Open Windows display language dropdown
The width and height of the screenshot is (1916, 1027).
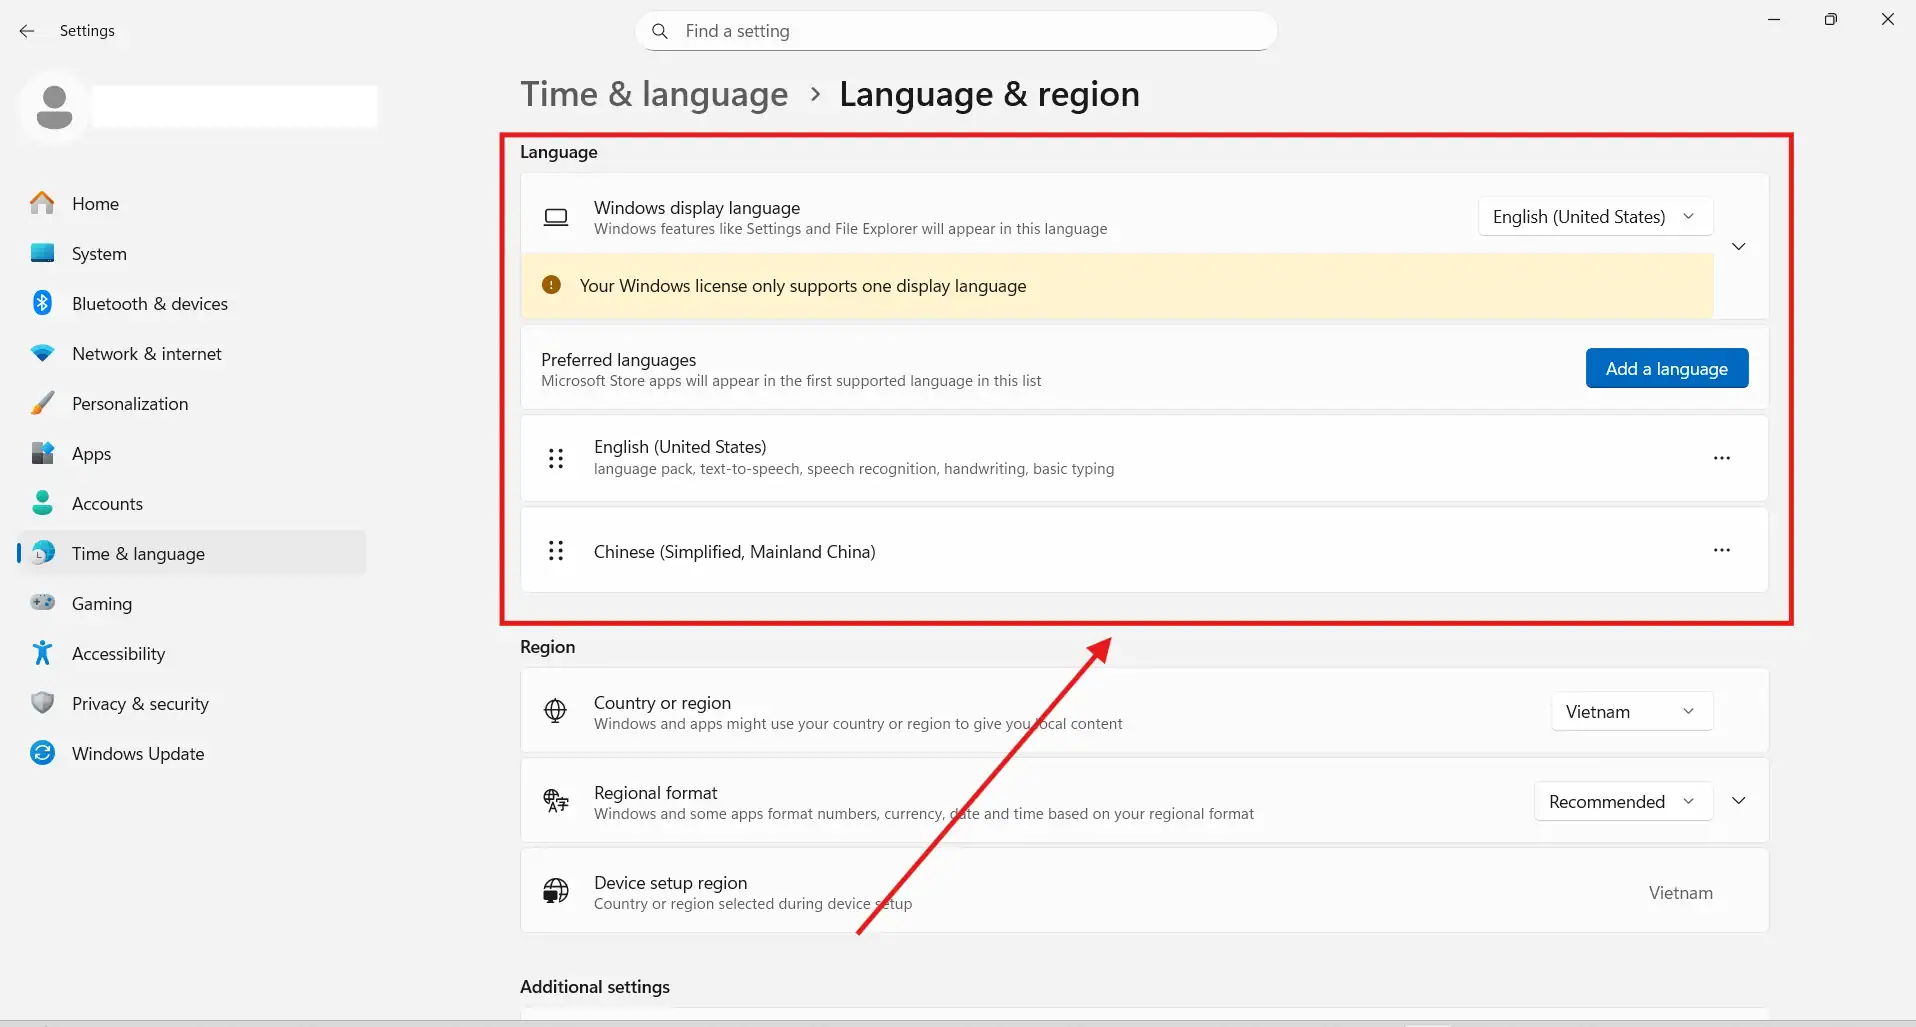1594,217
